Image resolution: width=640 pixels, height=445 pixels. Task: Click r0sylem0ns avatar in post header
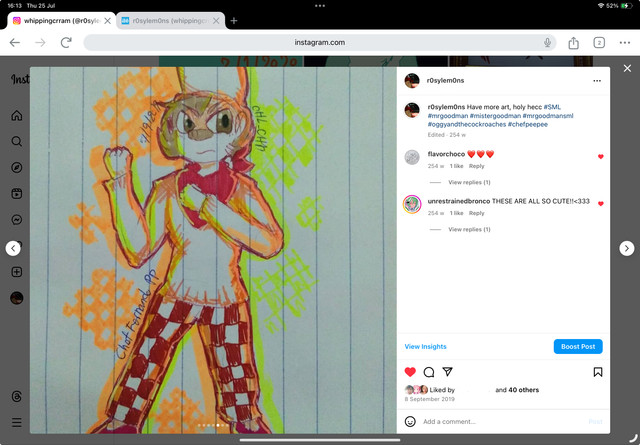412,81
